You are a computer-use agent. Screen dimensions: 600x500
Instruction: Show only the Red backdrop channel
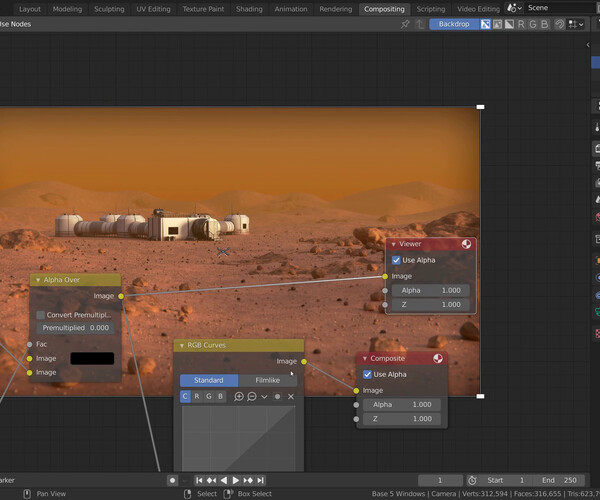click(521, 24)
